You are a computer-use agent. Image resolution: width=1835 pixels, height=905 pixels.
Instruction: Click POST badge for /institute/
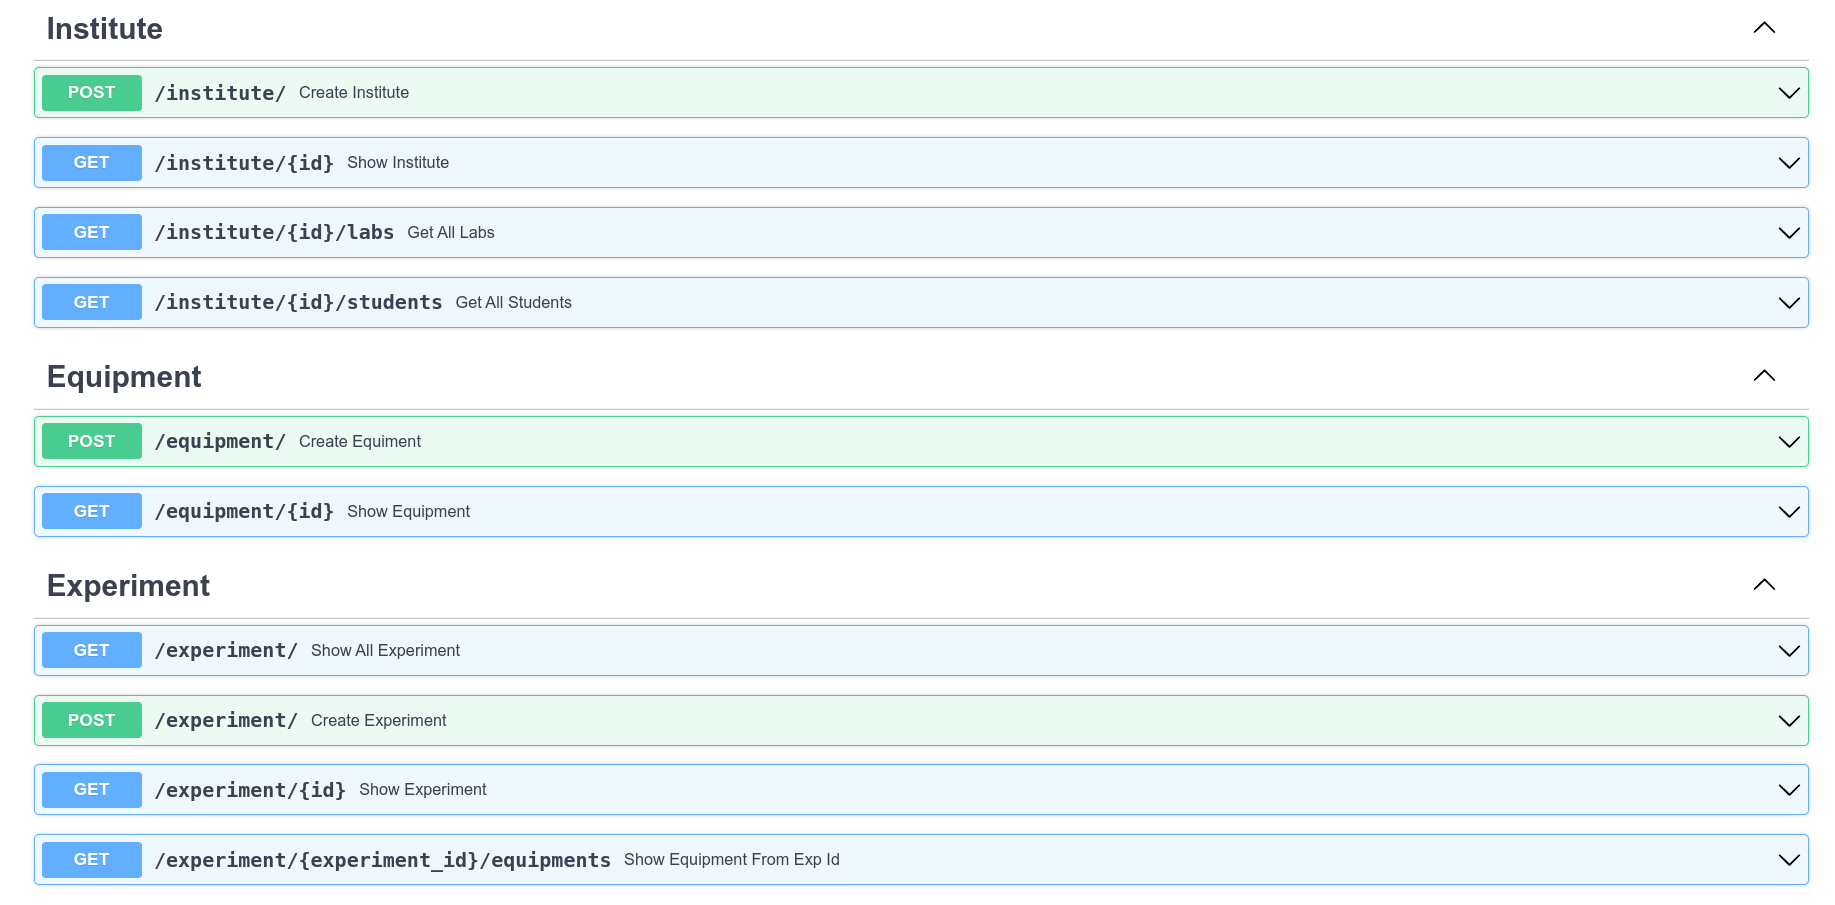[92, 93]
